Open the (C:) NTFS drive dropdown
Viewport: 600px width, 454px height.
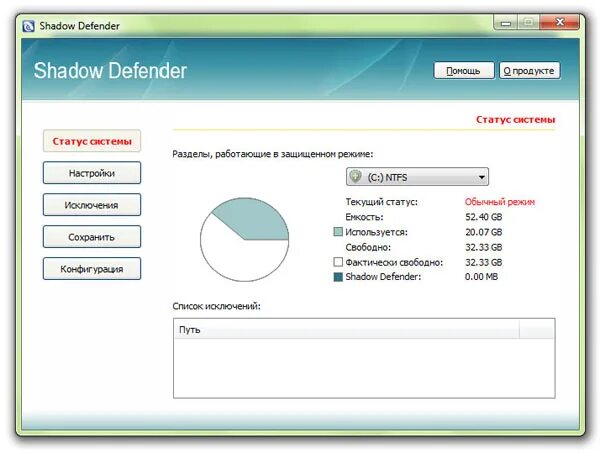pyautogui.click(x=417, y=177)
